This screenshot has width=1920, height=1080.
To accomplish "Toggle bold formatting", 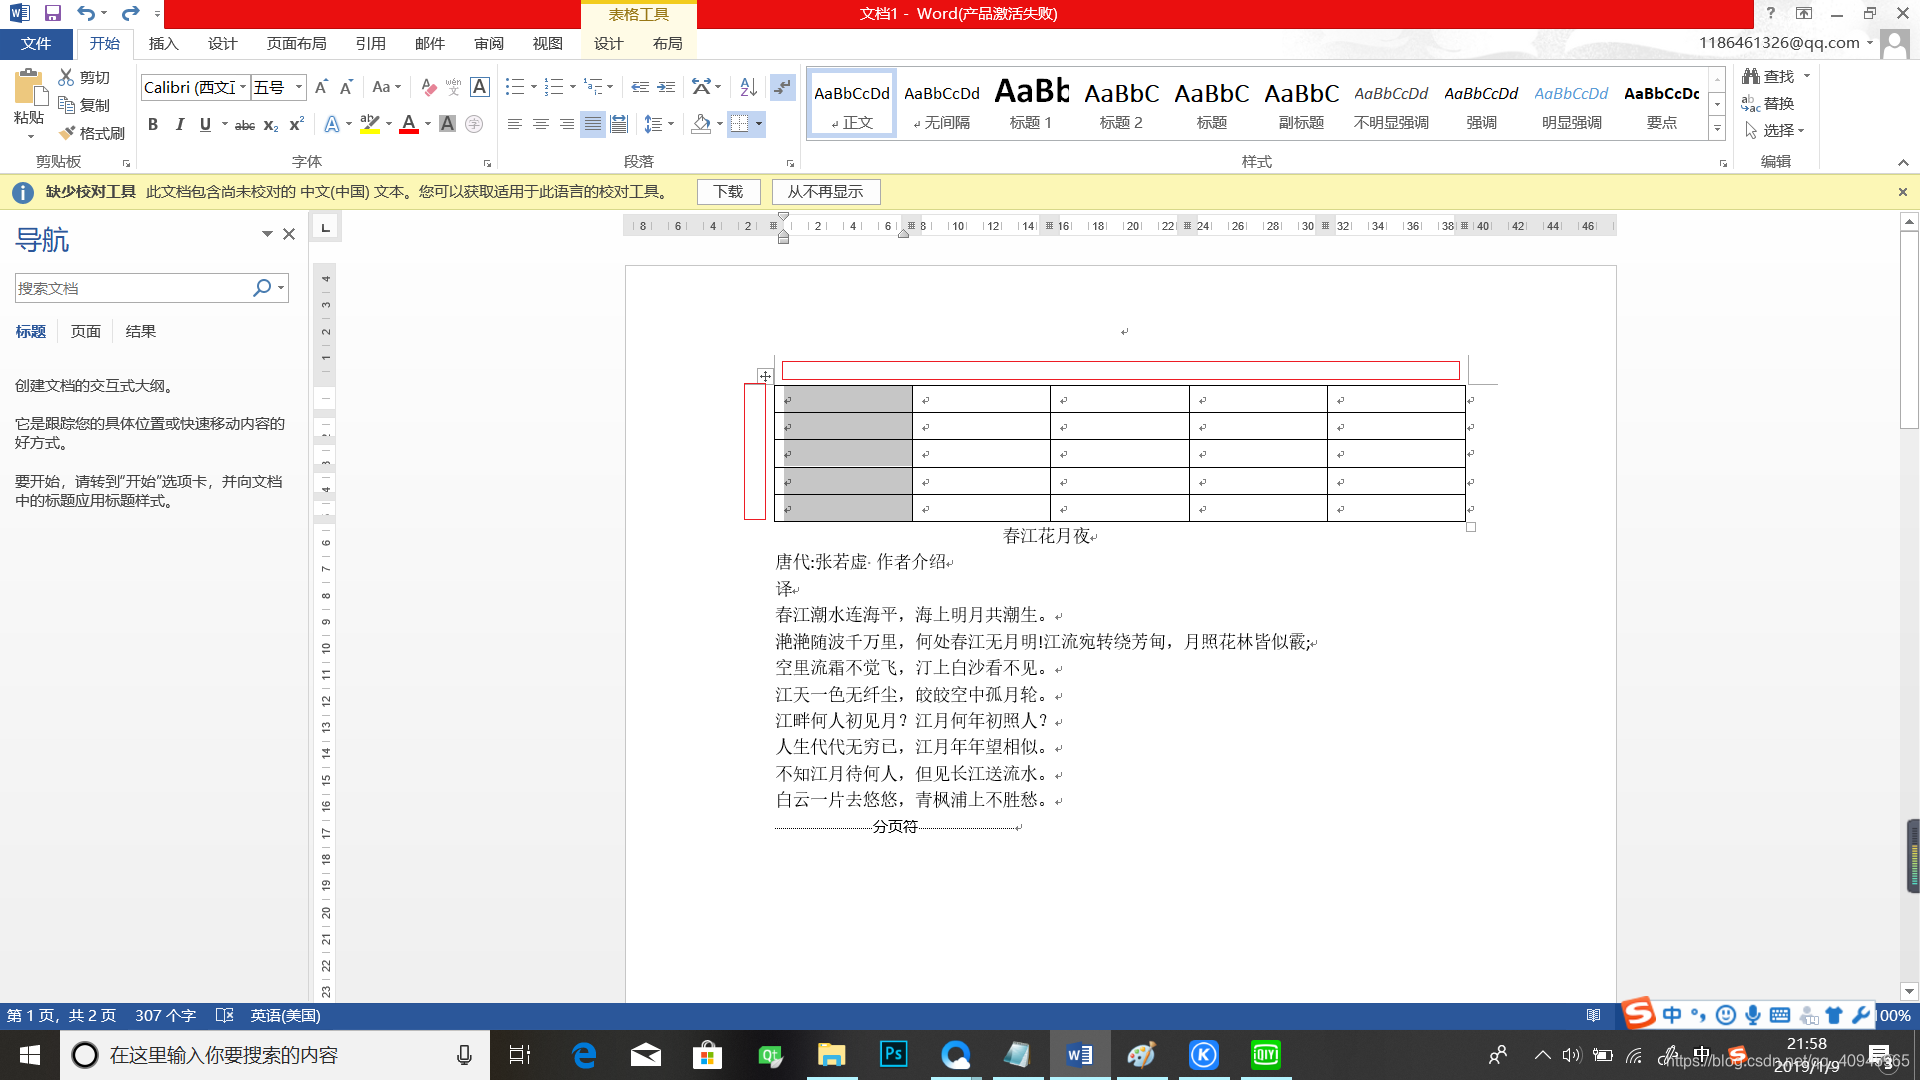I will (153, 125).
